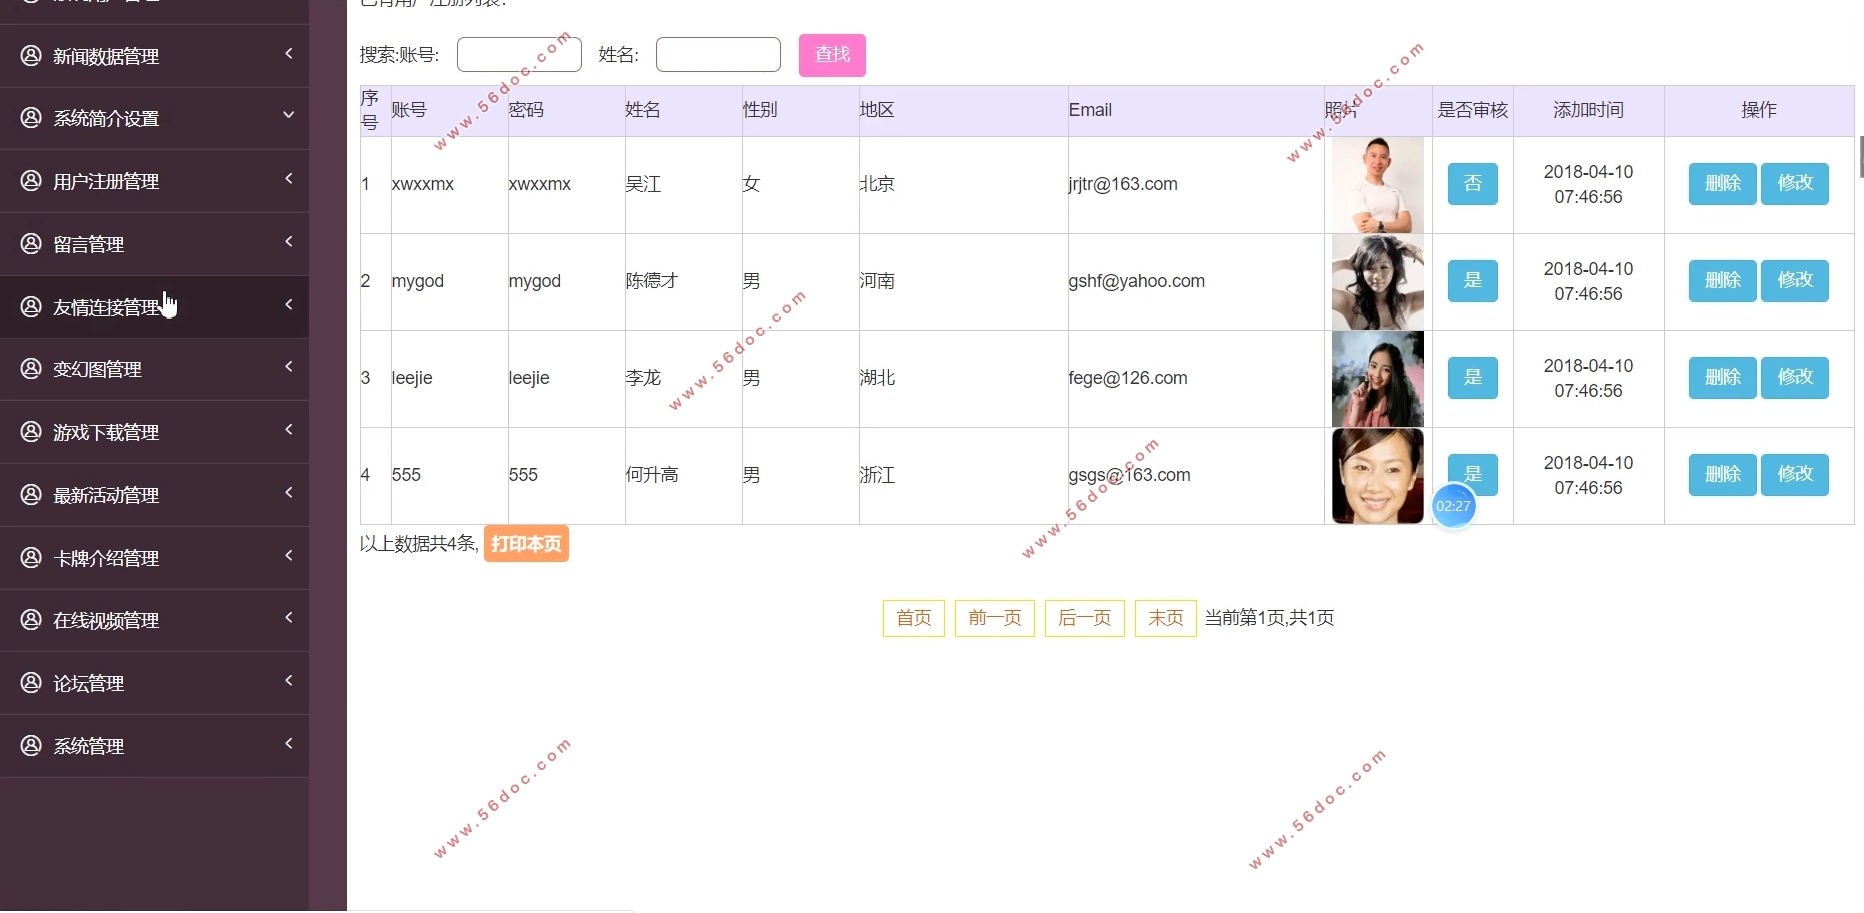Click the icon beside 在线视频管理
Viewport: 1864px width, 913px height.
[x=31, y=619]
